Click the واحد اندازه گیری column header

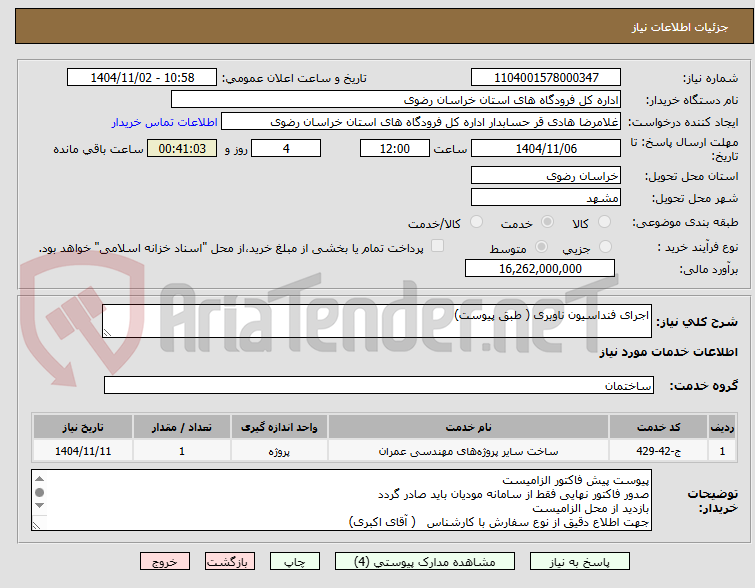coord(279,427)
